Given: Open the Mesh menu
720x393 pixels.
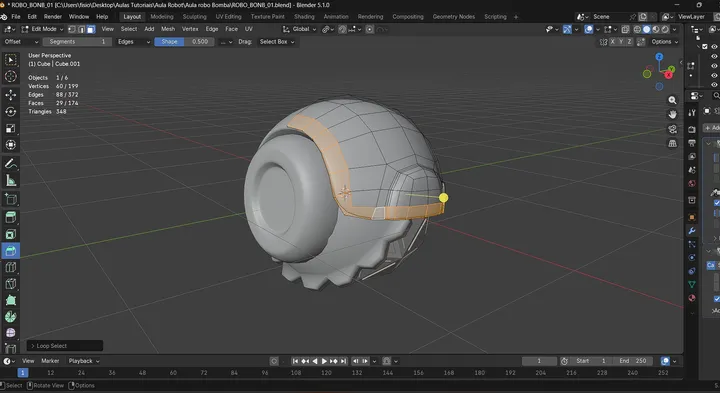Looking at the screenshot, I should click(168, 29).
